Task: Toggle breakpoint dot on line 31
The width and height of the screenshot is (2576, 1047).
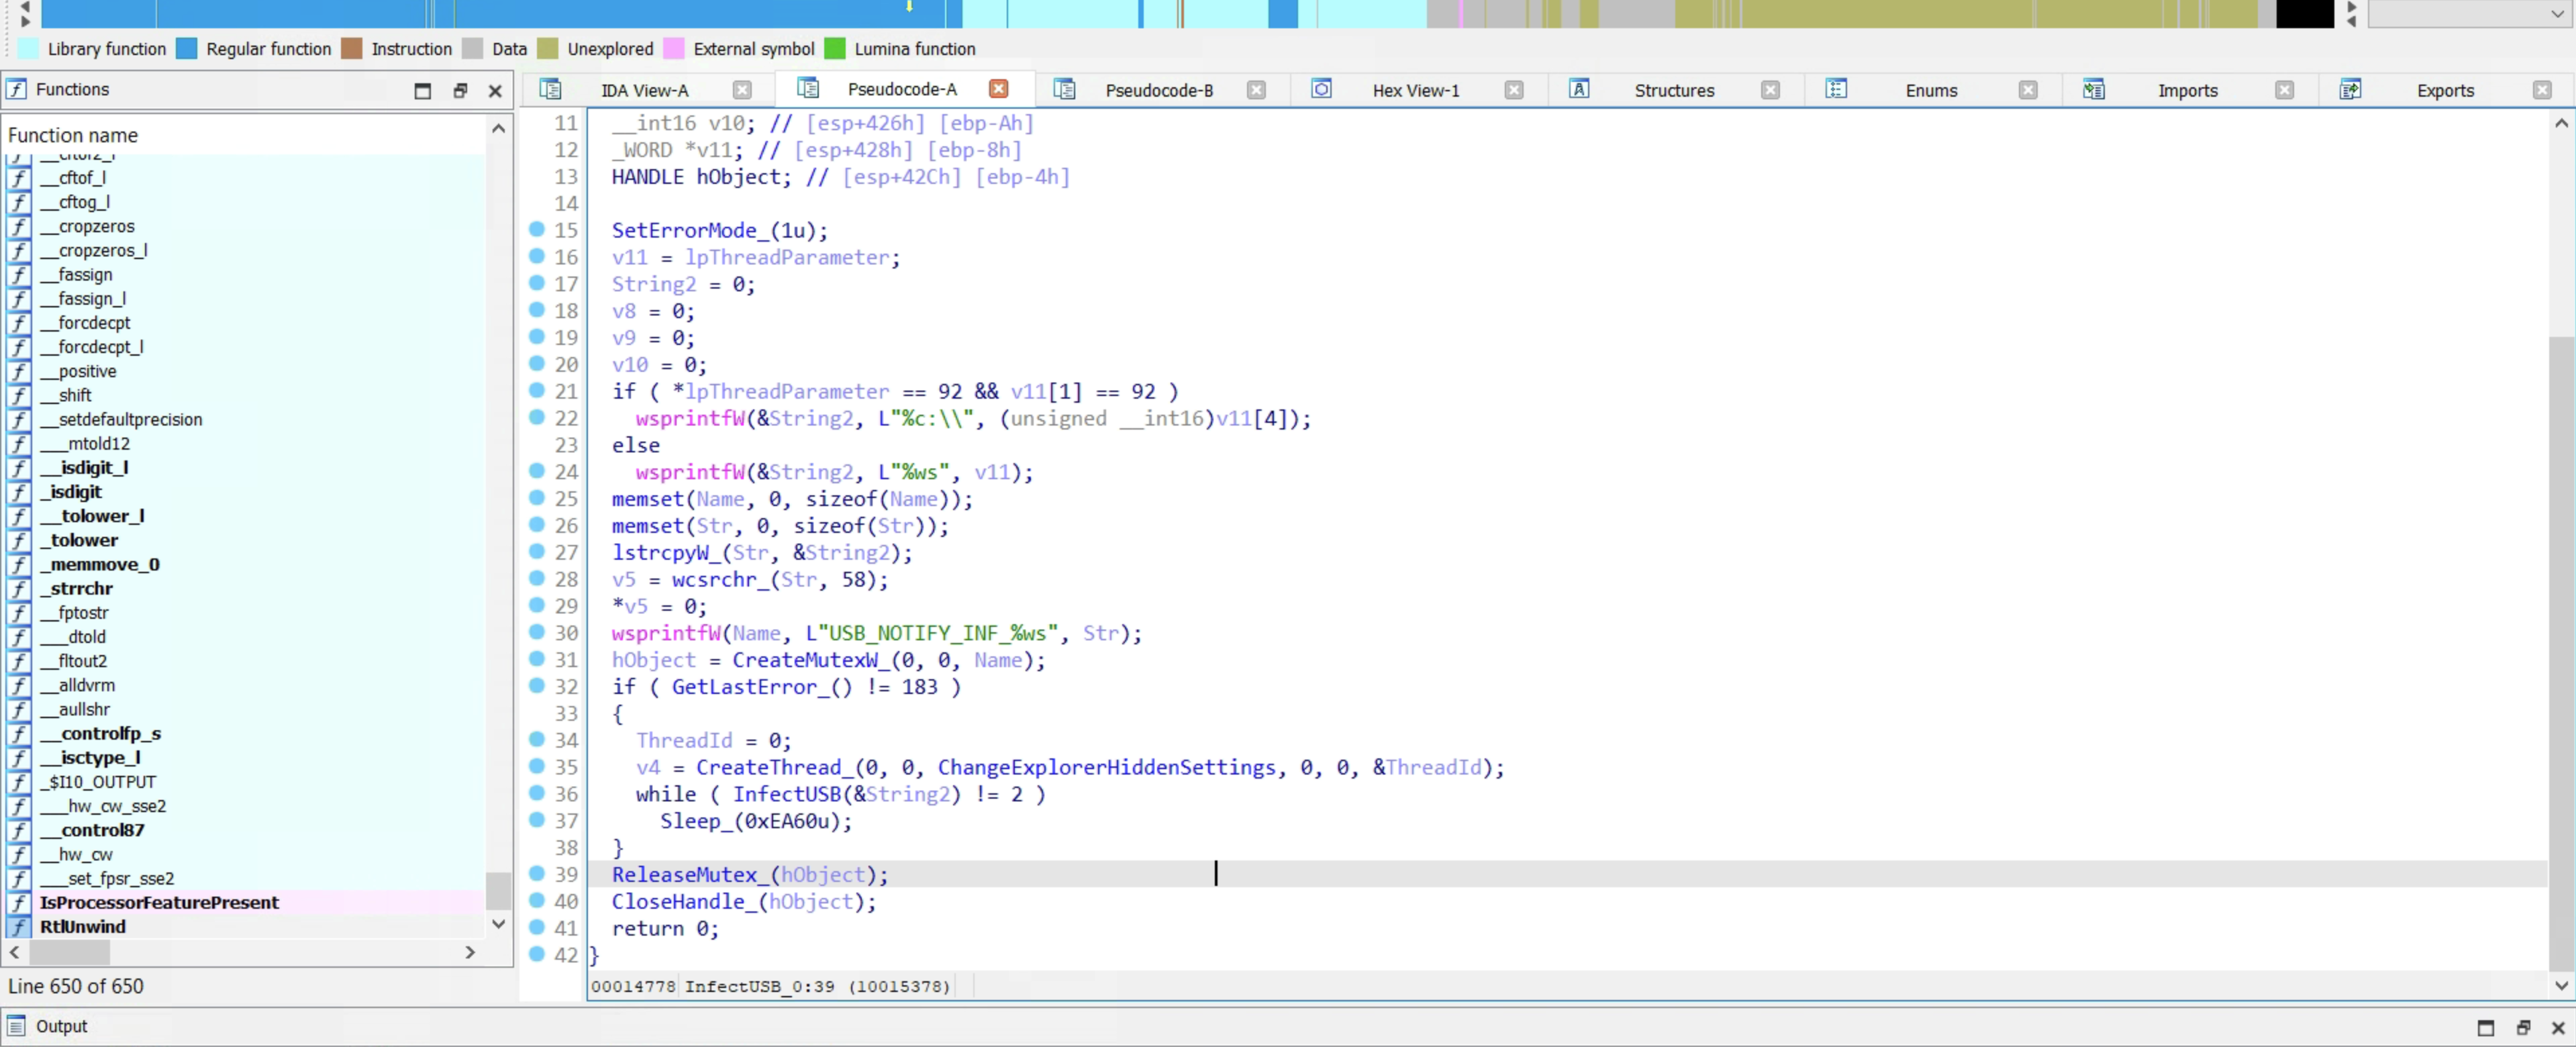Action: click(537, 658)
